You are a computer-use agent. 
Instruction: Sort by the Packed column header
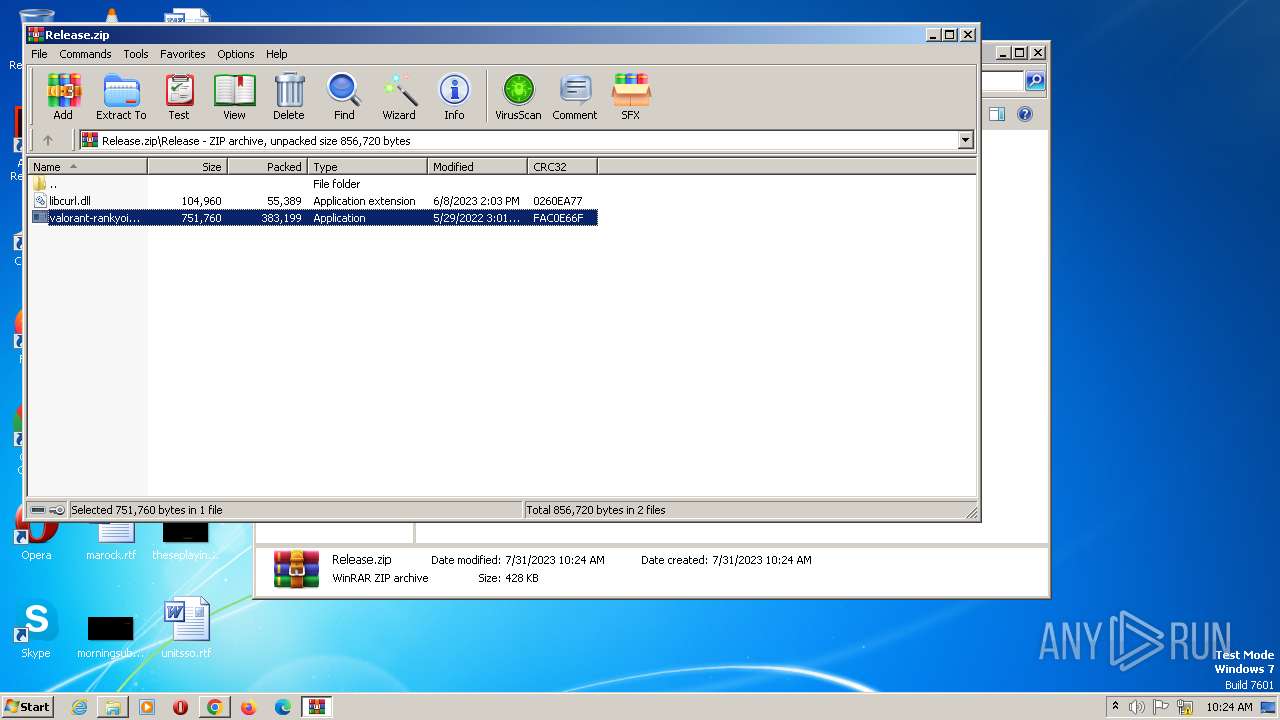(x=268, y=167)
